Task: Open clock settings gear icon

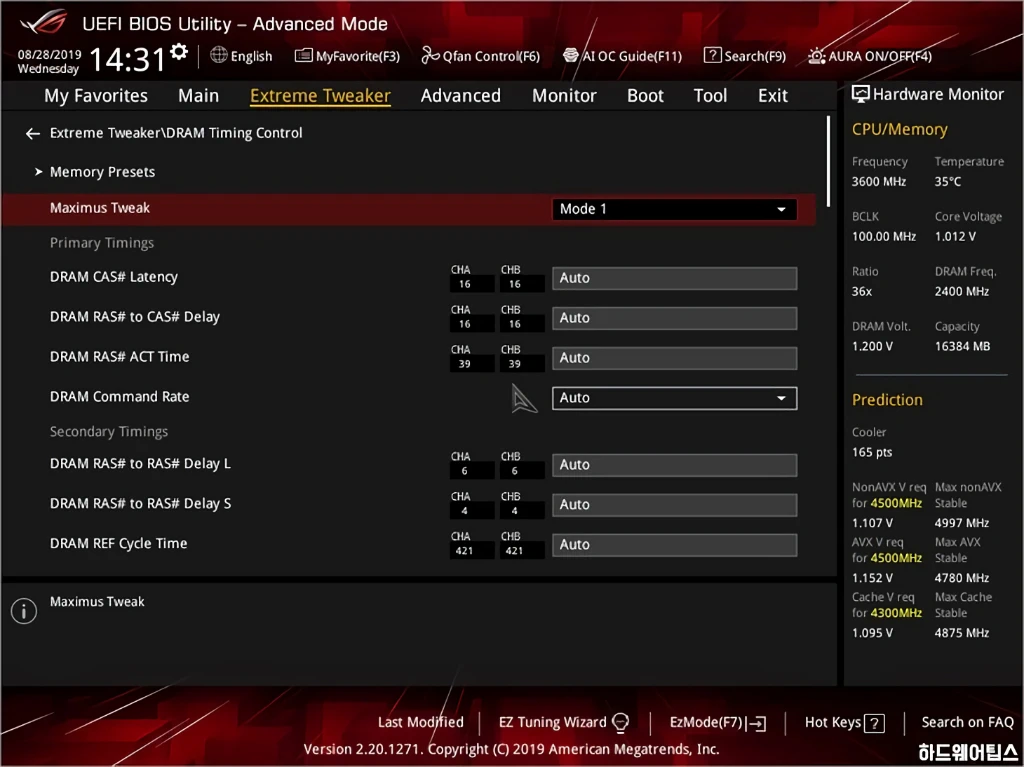Action: [178, 52]
